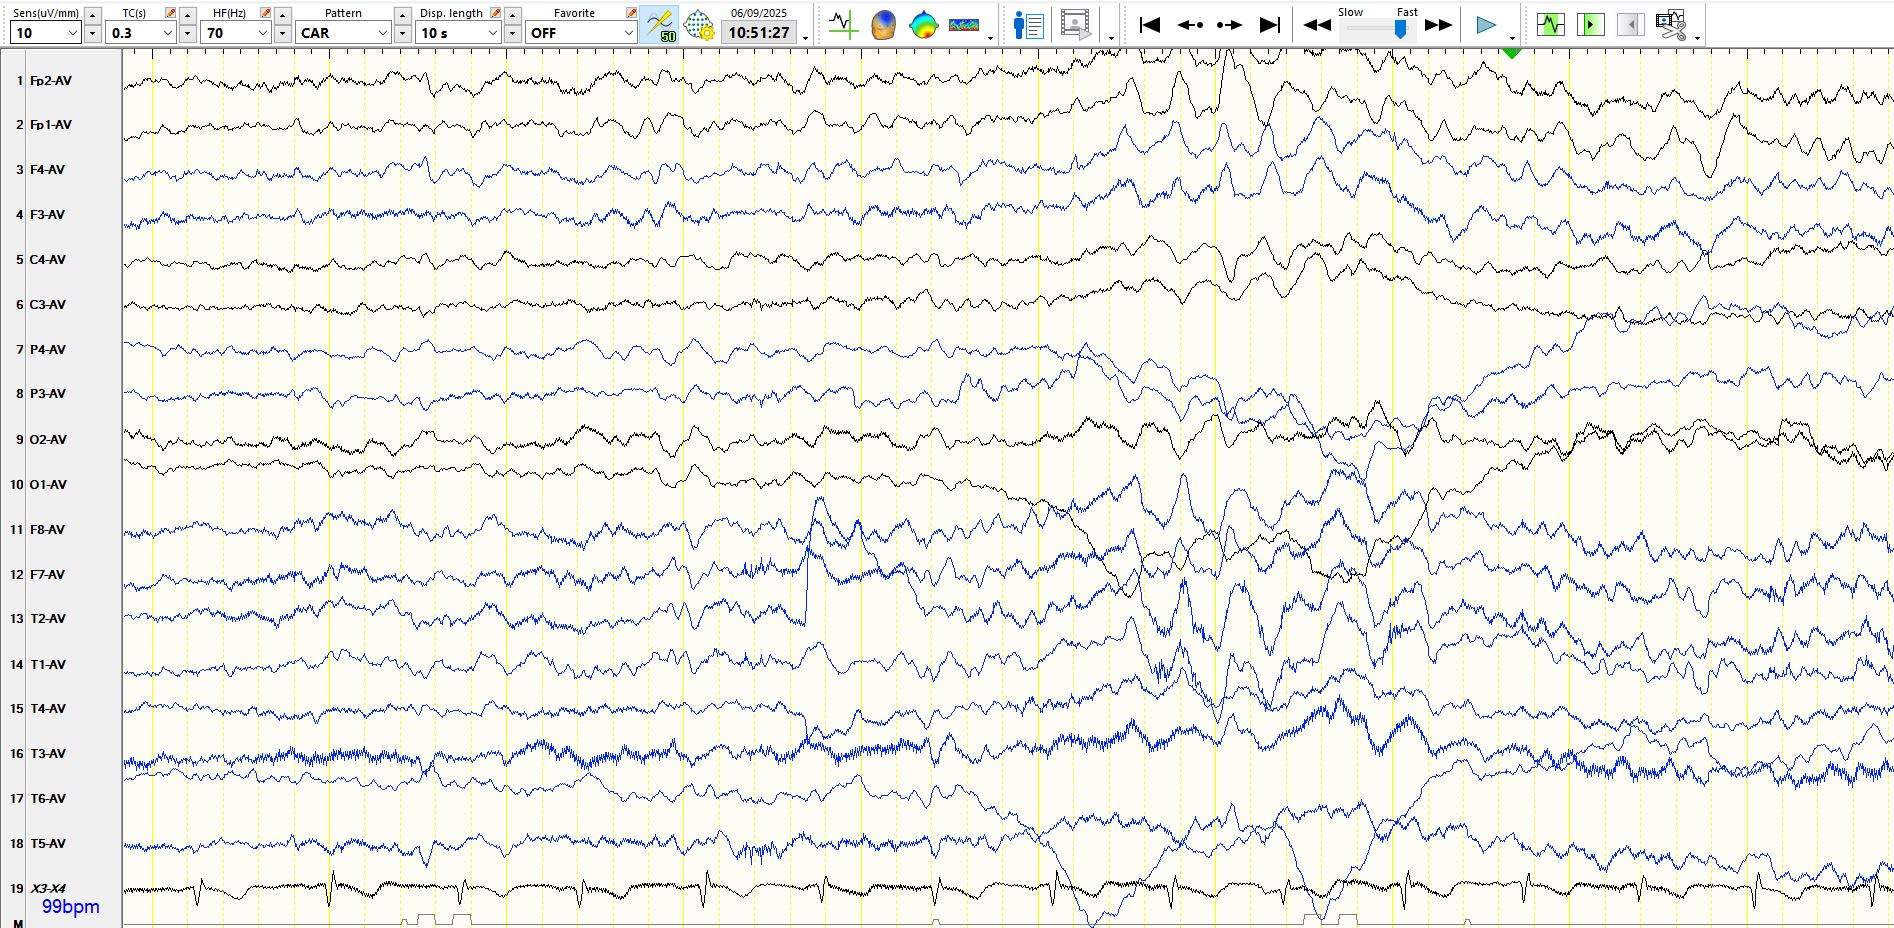This screenshot has width=1894, height=928.
Task: Open the video and waveform clipping tool
Action: [1671, 25]
